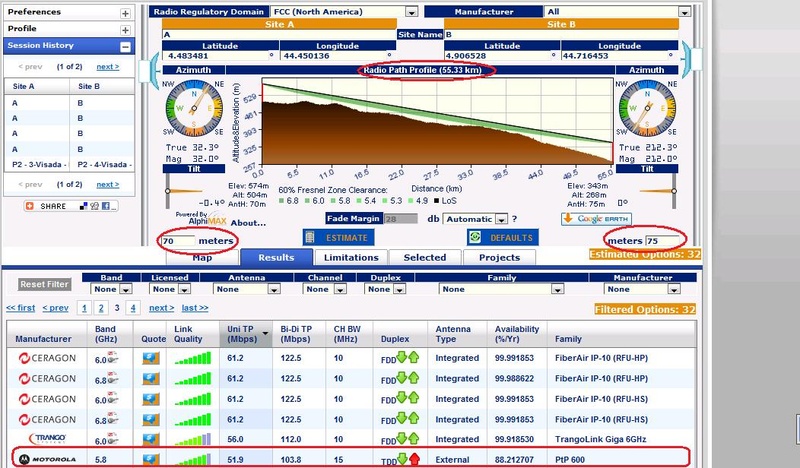
Task: Open the Duplex filter dropdown
Action: 400,289
